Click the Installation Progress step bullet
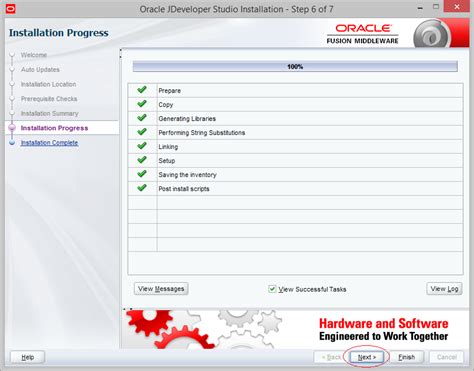 pos(12,128)
